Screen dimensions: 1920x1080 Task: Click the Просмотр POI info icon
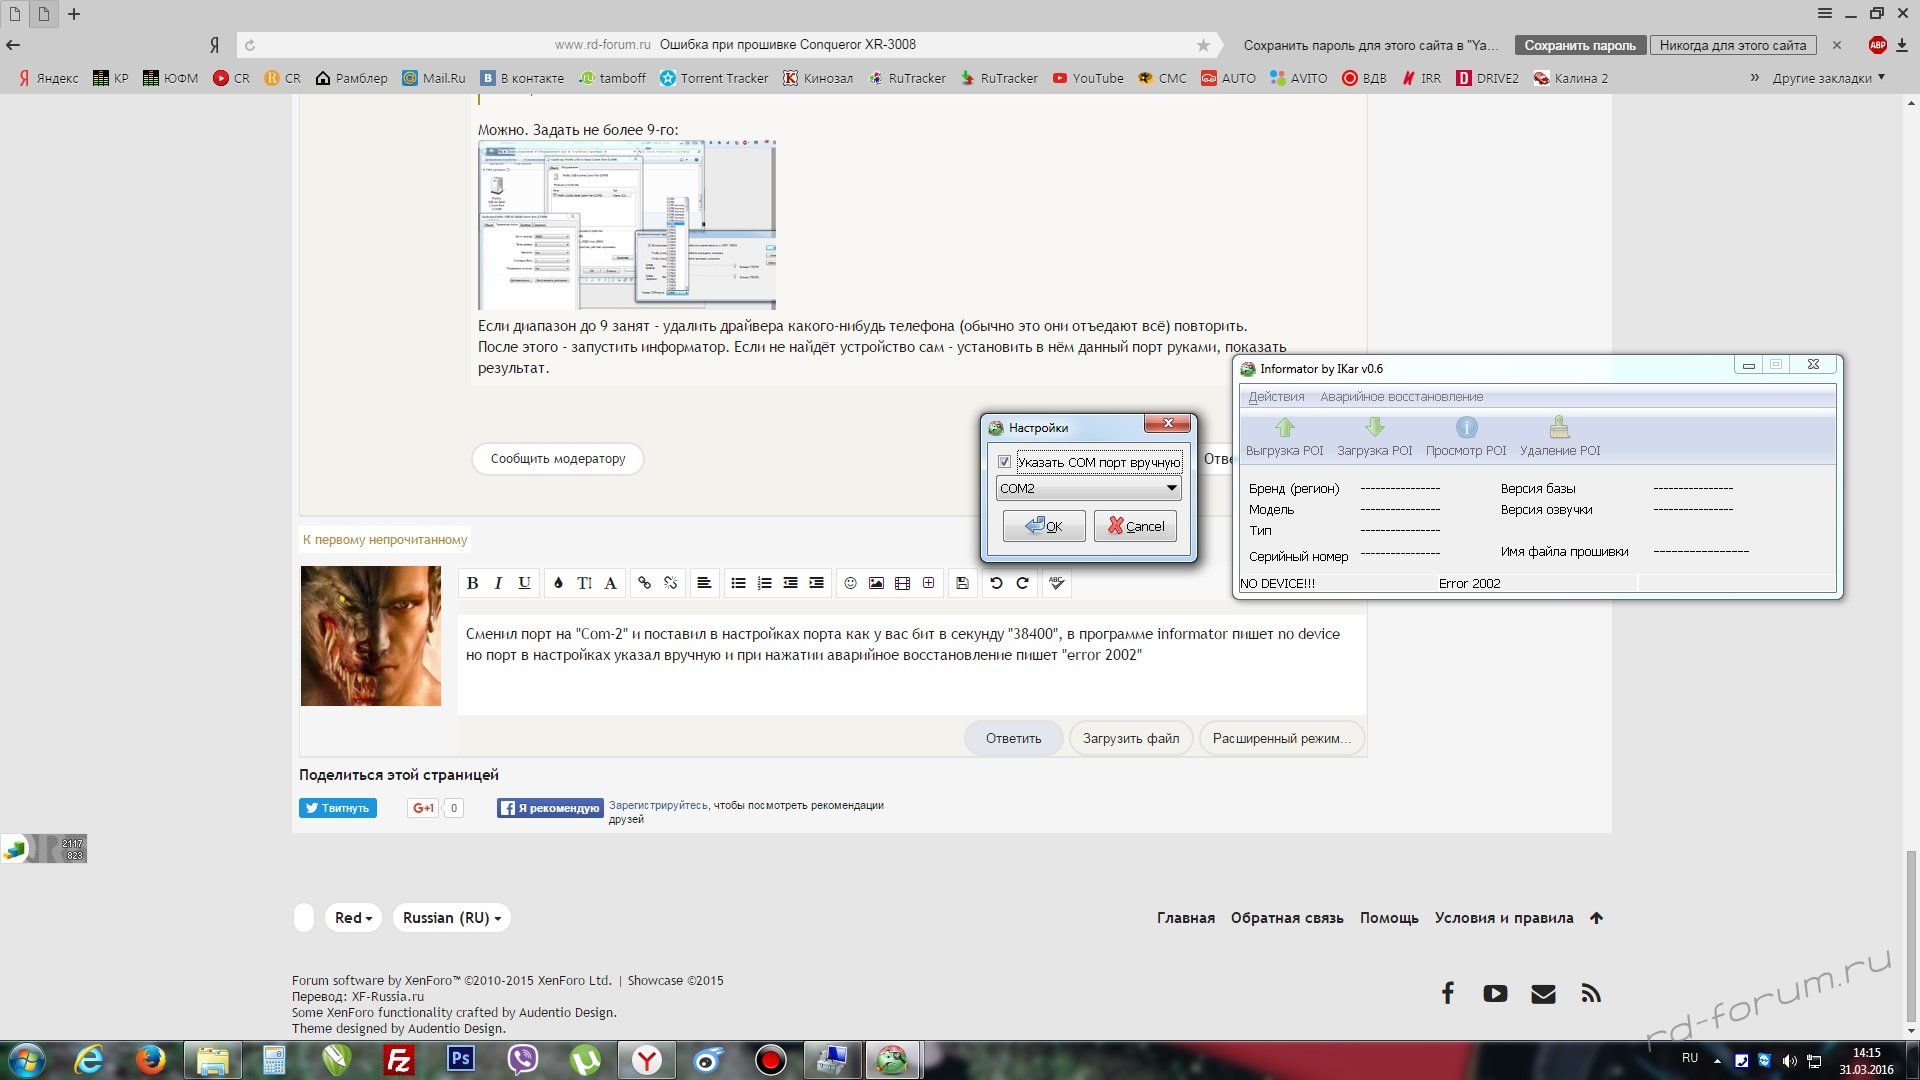point(1466,429)
